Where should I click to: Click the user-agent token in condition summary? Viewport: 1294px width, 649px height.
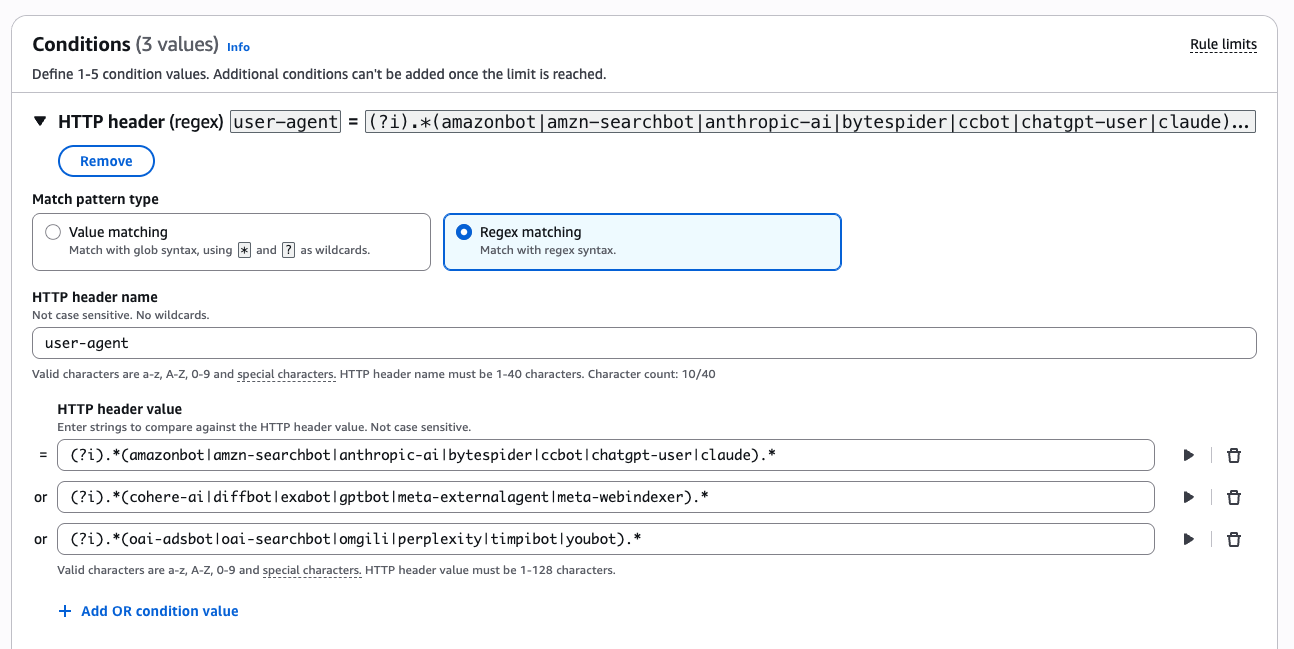[x=285, y=122]
